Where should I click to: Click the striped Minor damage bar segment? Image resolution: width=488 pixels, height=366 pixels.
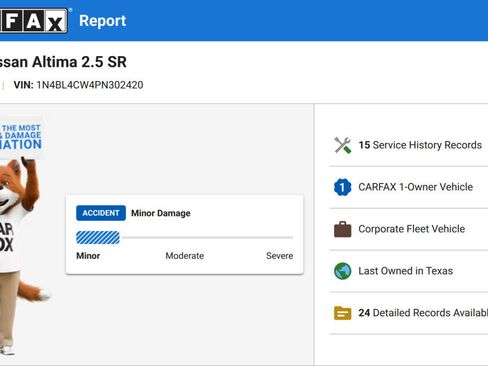(x=98, y=238)
